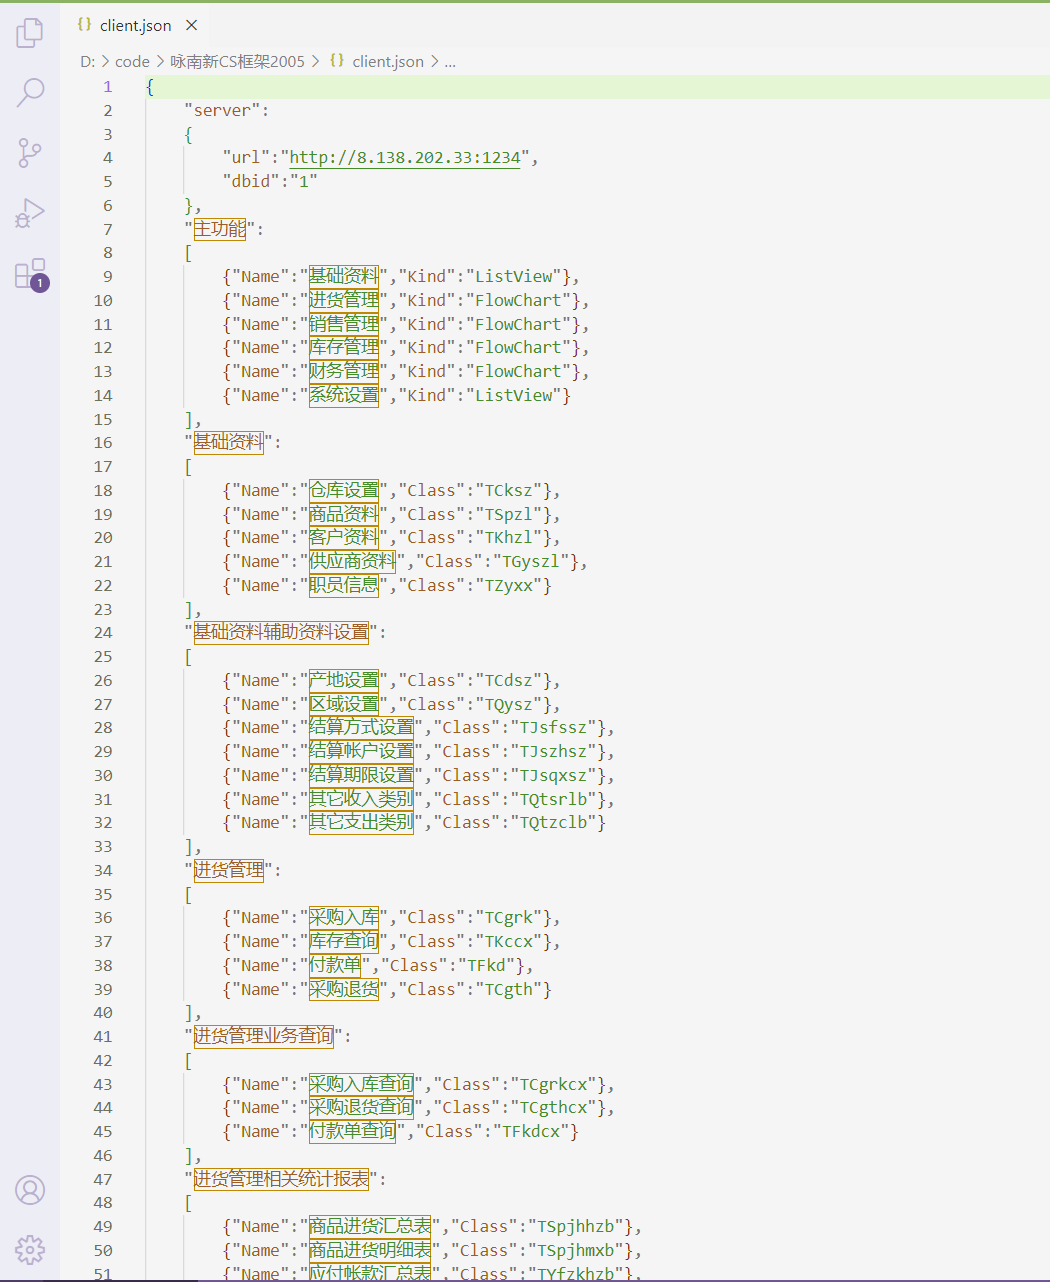Open the Search view in the activity bar
1050x1282 pixels.
(x=30, y=93)
